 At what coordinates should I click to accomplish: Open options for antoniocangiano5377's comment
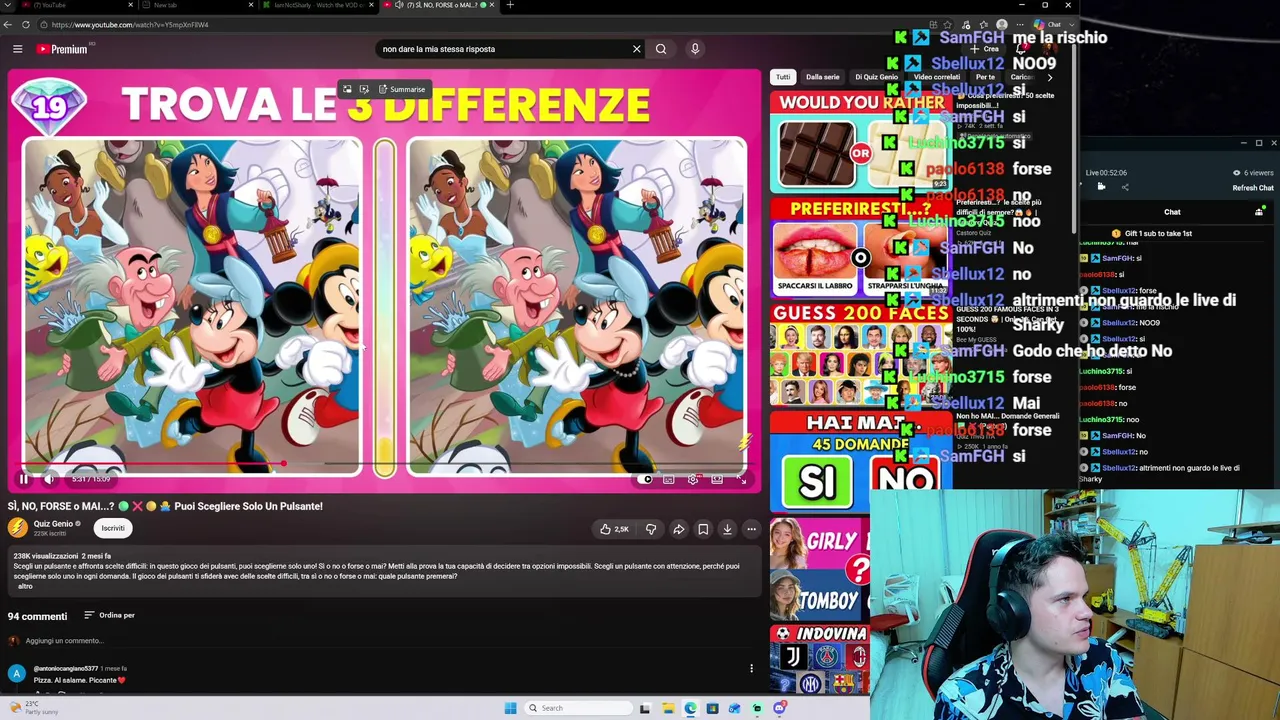(x=751, y=669)
